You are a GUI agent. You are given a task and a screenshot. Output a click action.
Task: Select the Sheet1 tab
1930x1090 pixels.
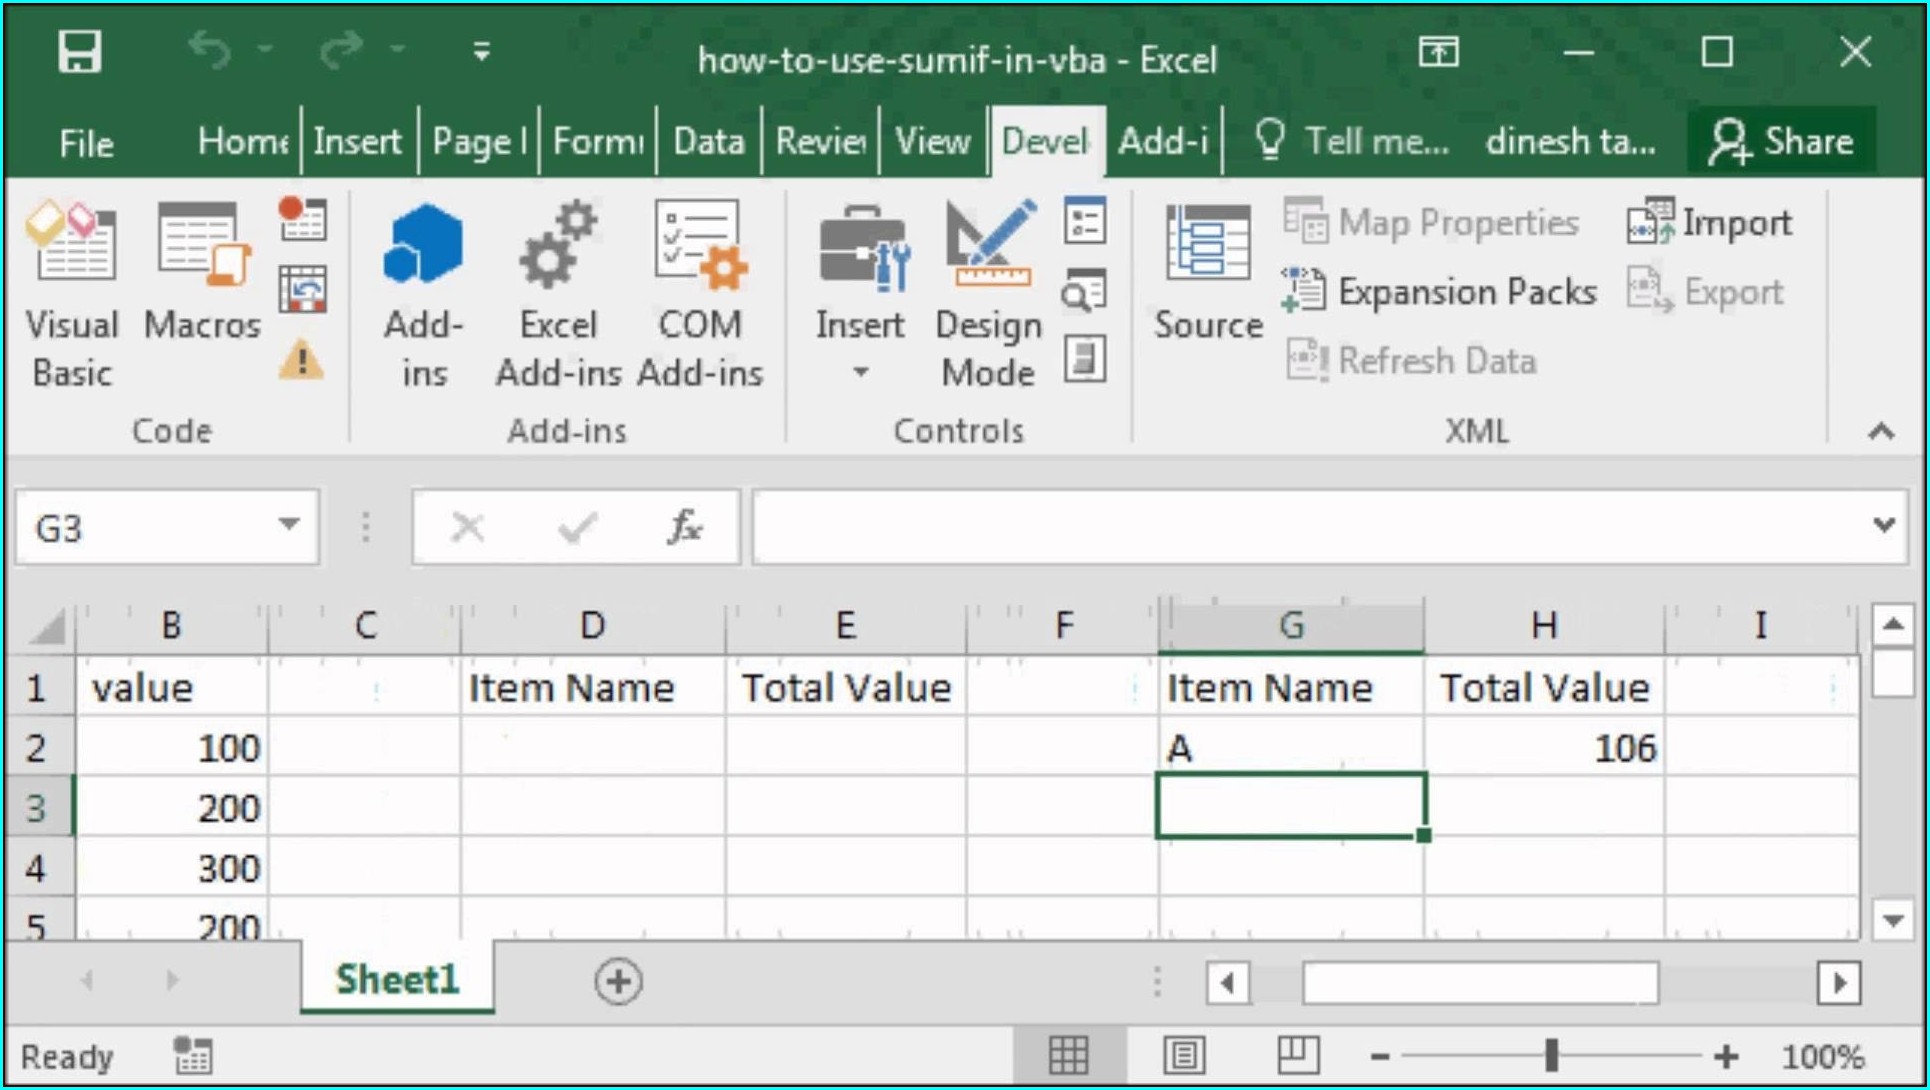(x=396, y=980)
